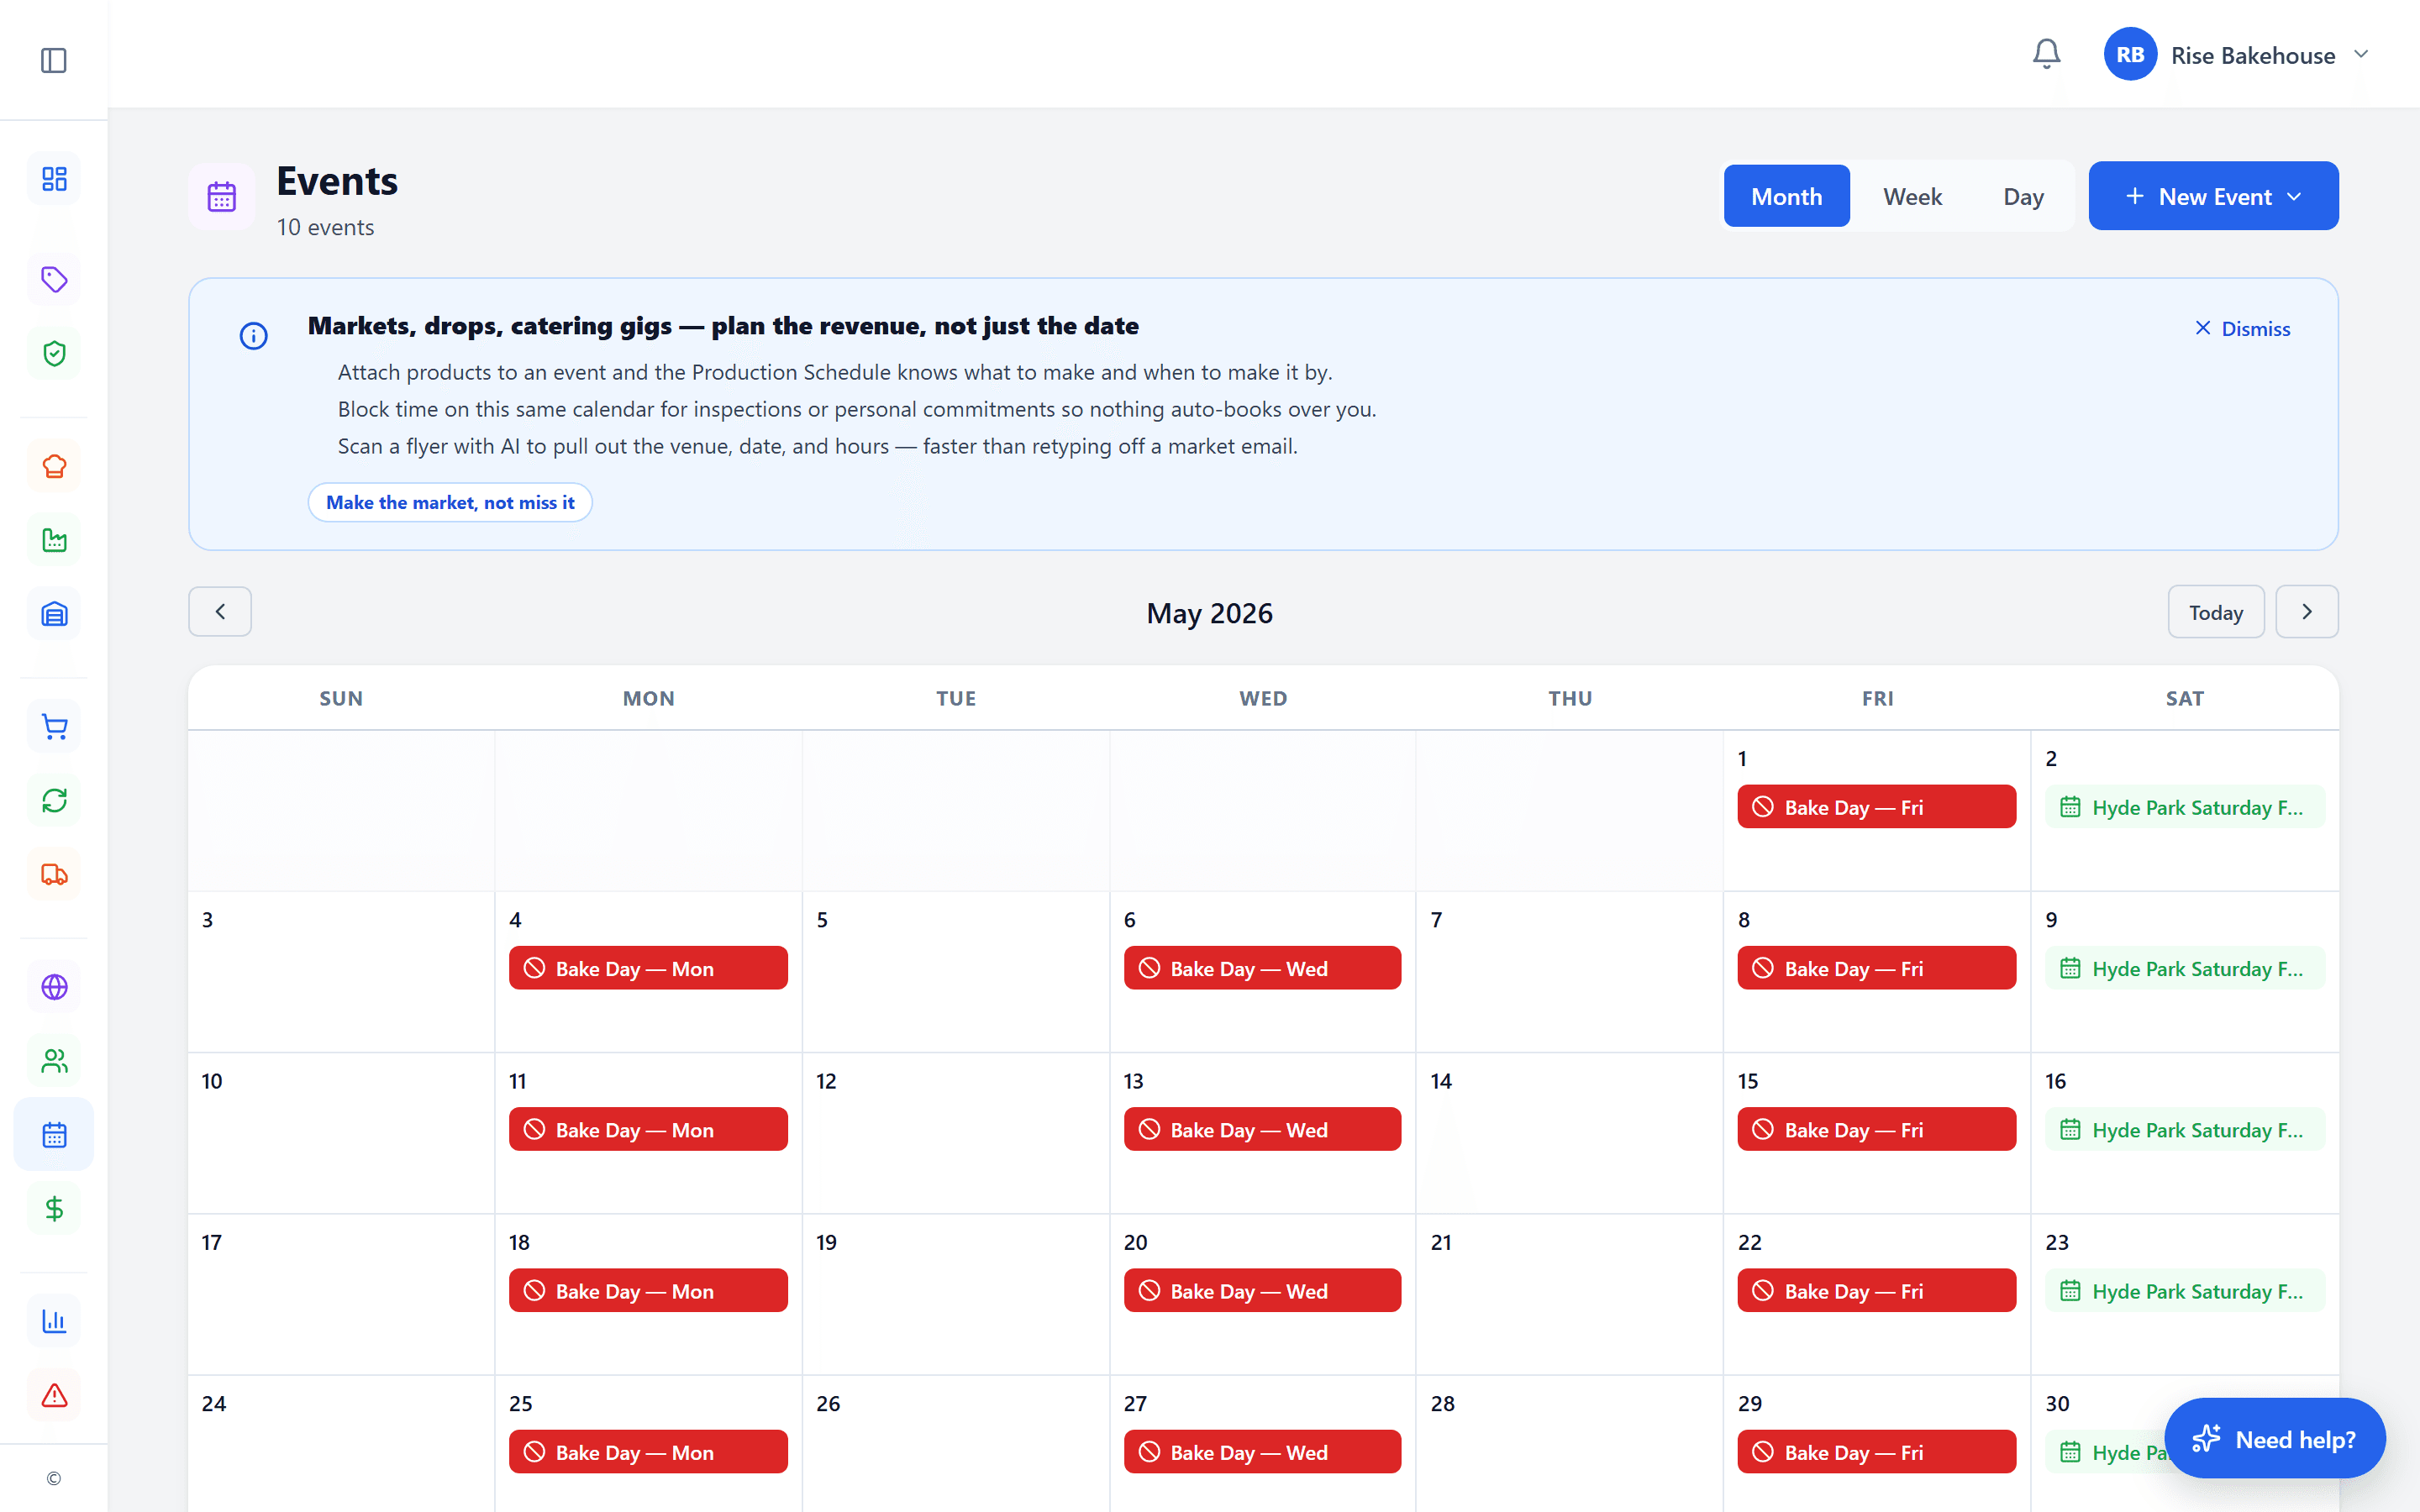Open the purple tag icon in sidebar
Image resolution: width=2420 pixels, height=1512 pixels.
pos(54,279)
